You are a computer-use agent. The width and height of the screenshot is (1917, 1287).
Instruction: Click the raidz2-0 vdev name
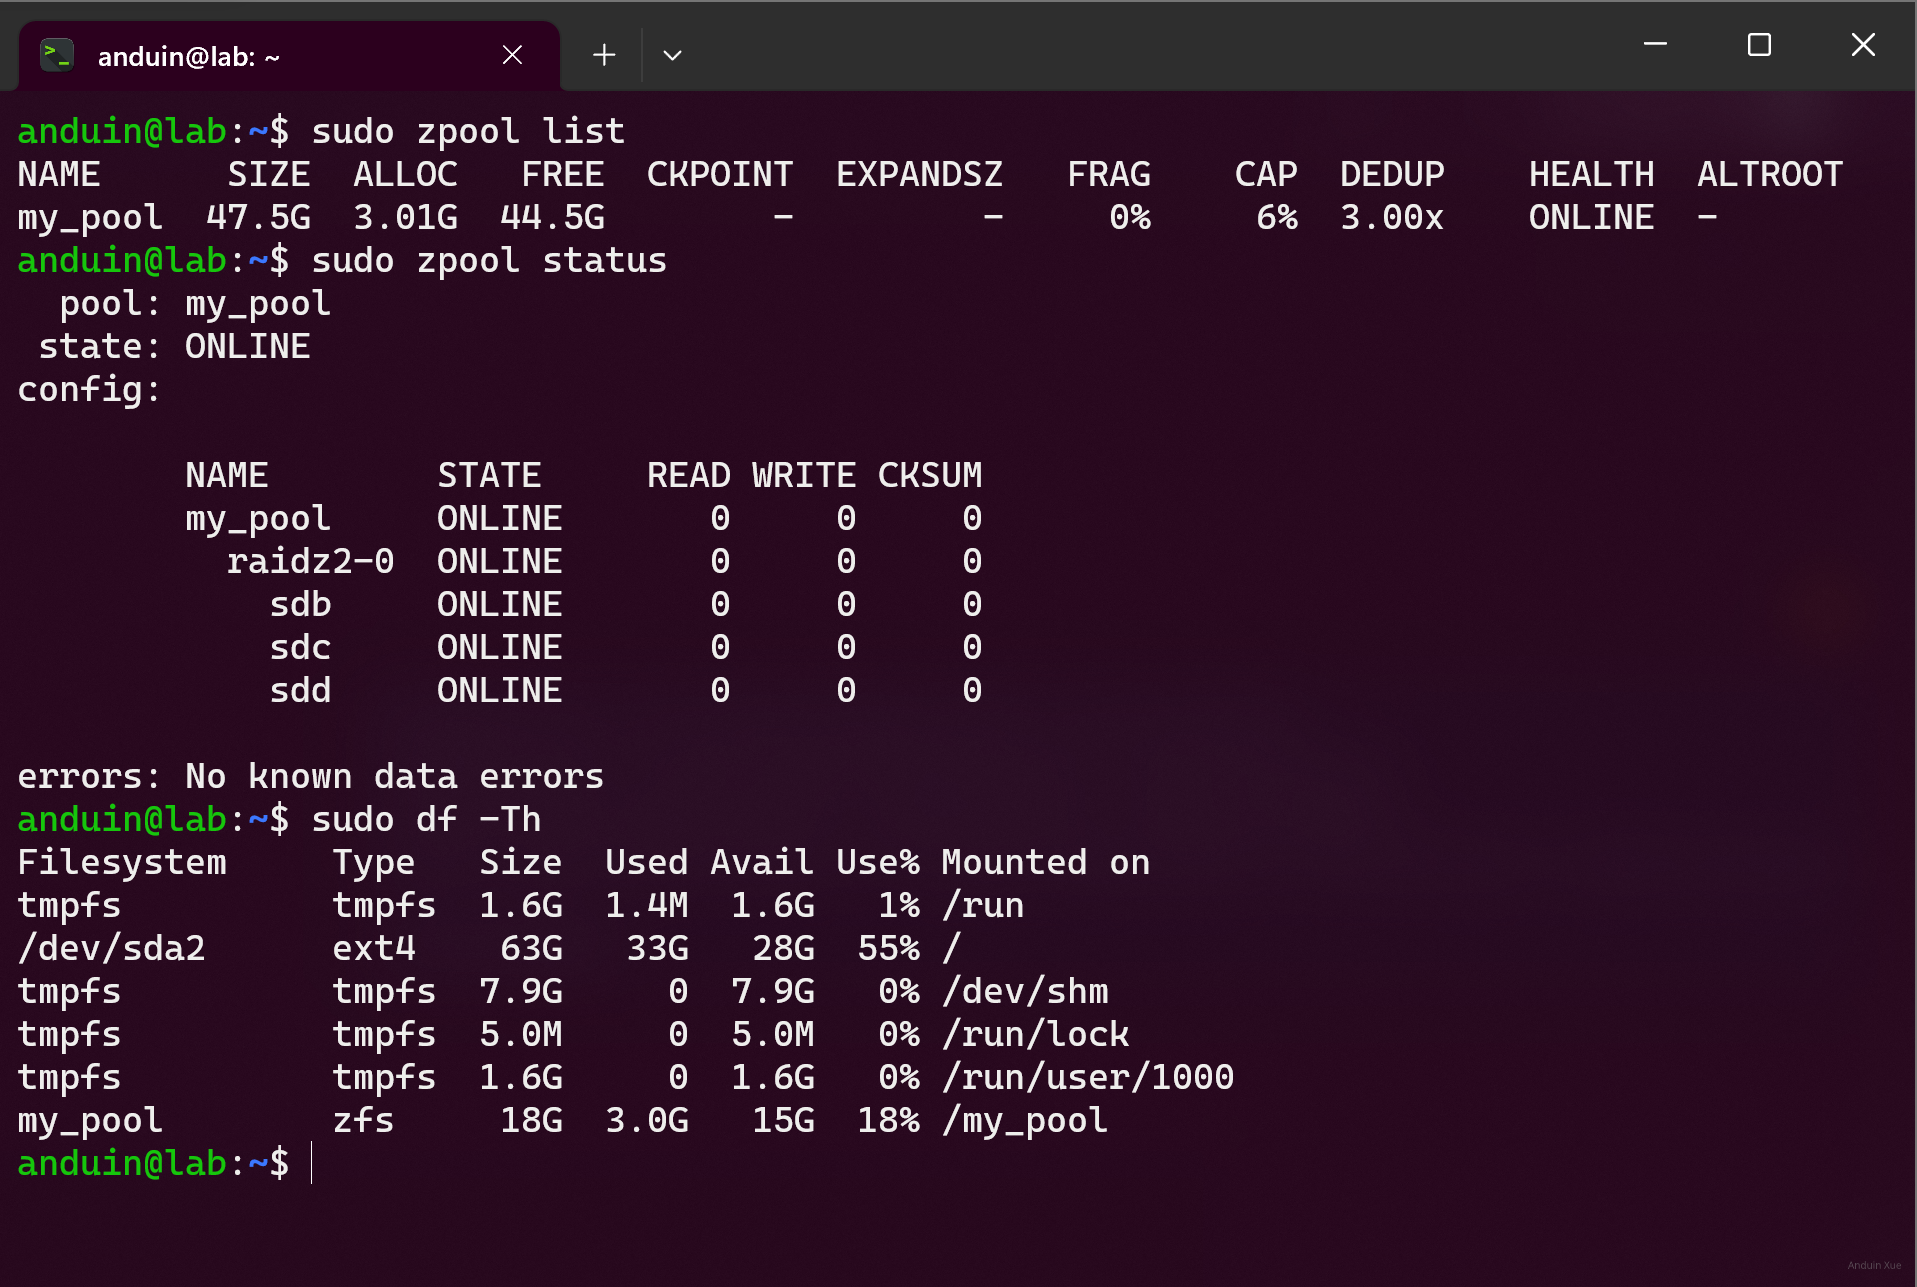pyautogui.click(x=310, y=561)
